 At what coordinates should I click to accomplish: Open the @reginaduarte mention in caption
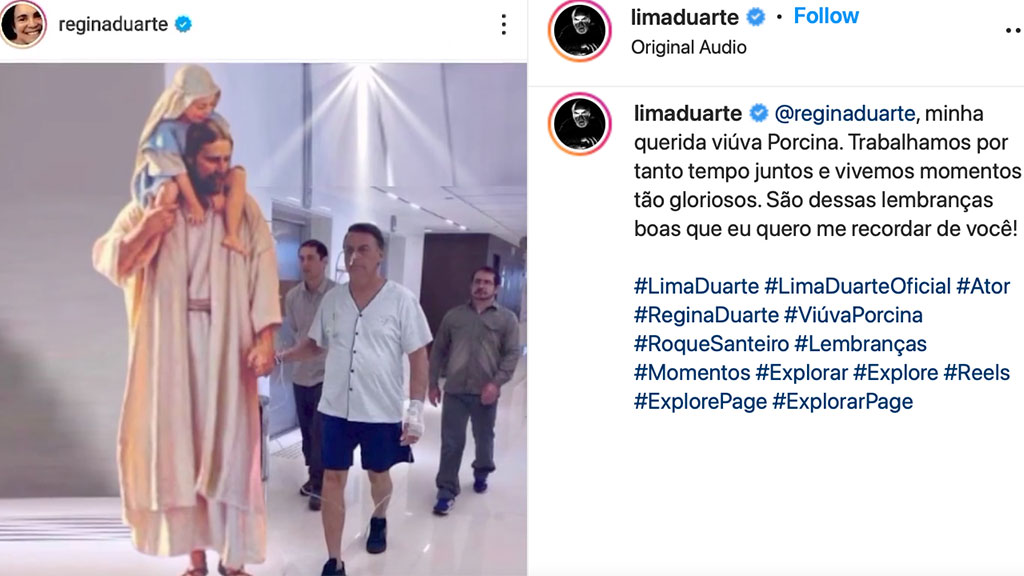[844, 114]
